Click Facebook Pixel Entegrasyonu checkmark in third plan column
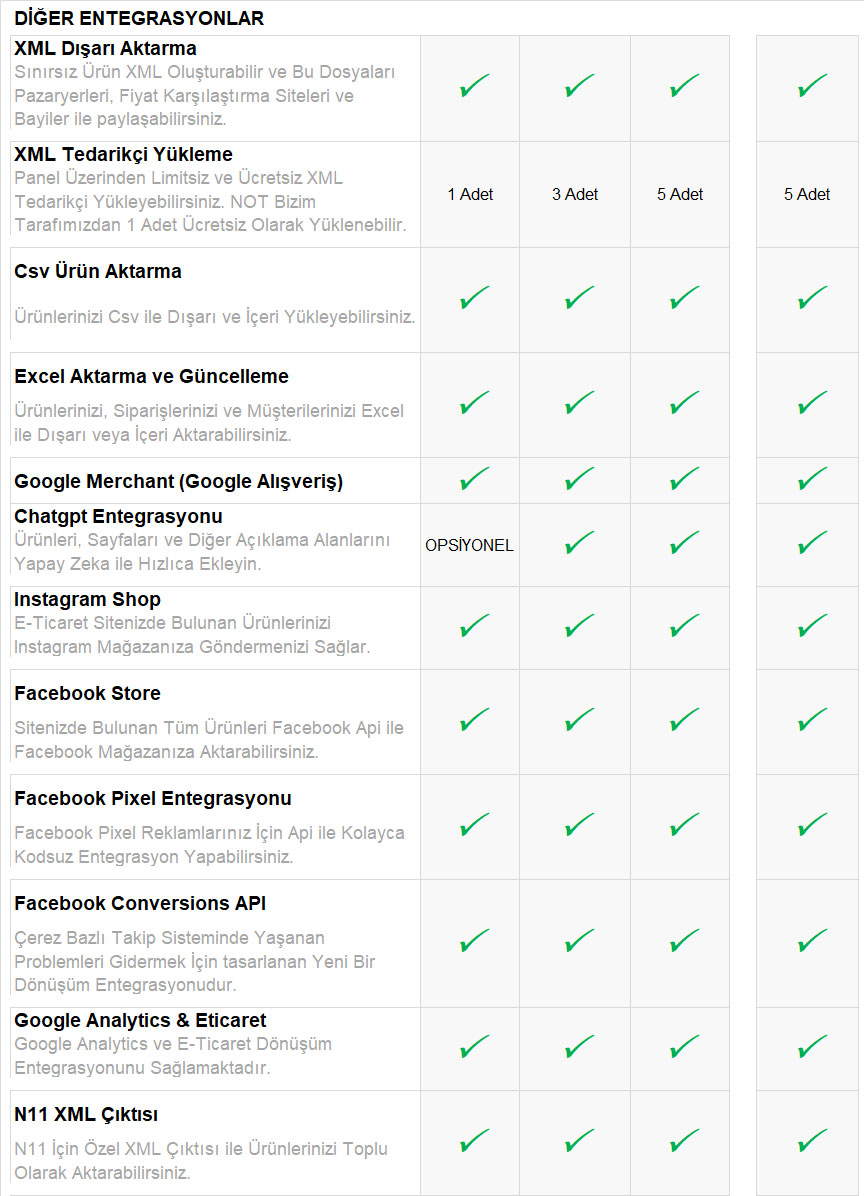Screen dimensions: 864x1196 tap(684, 826)
